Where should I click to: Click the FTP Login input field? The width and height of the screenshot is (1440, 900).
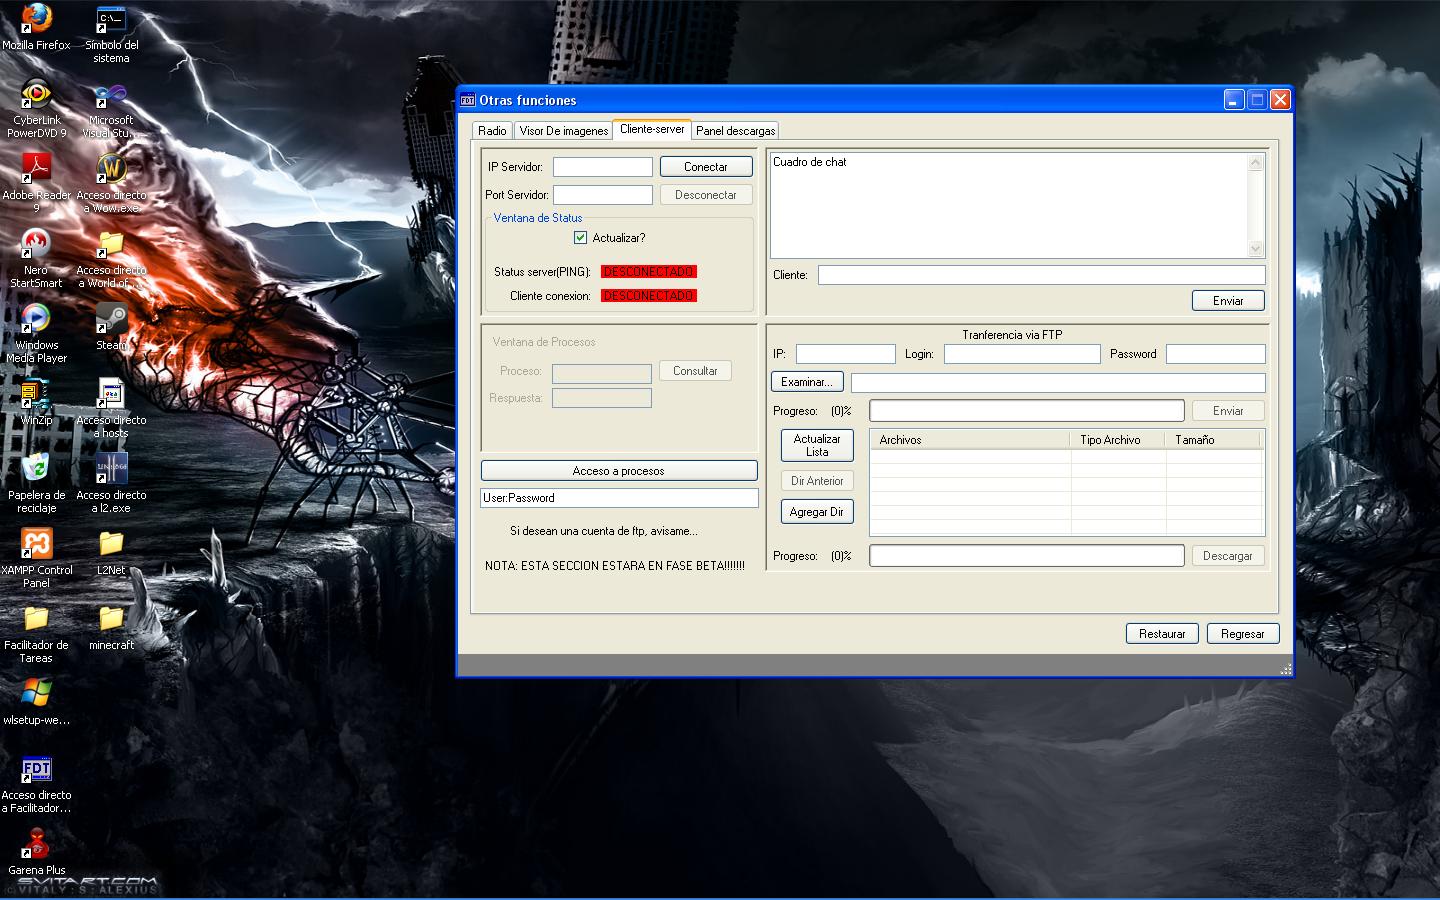1022,354
